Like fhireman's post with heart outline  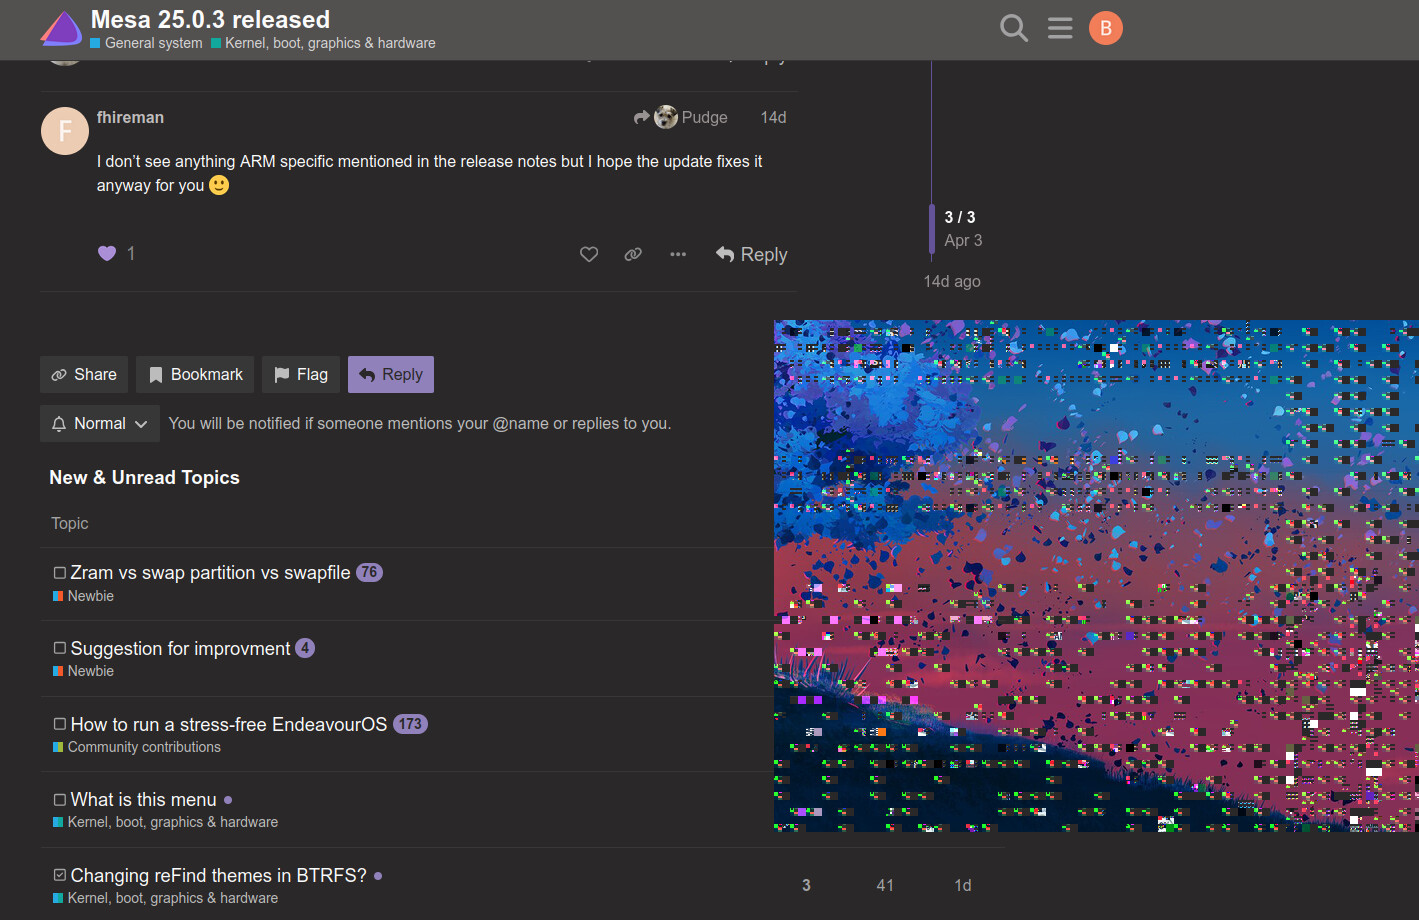coord(589,254)
